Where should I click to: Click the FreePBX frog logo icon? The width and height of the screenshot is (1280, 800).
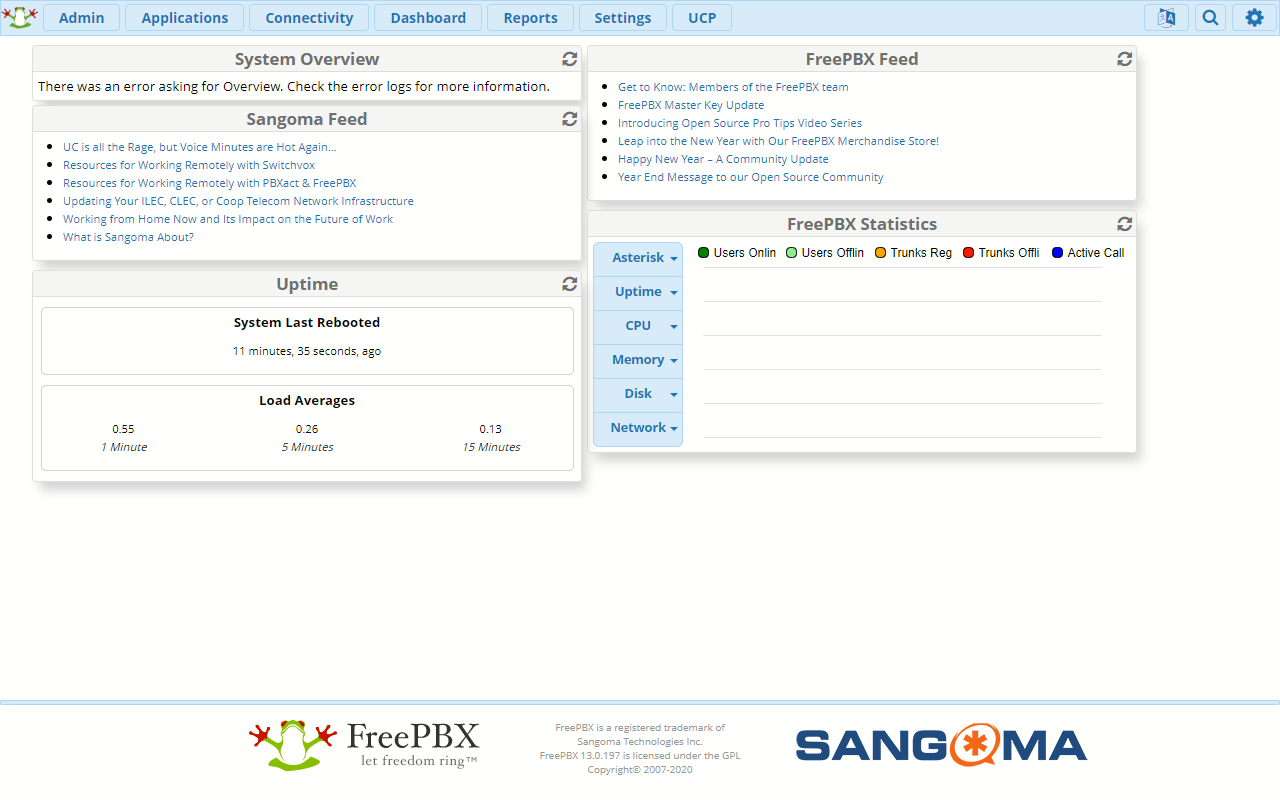click(20, 17)
